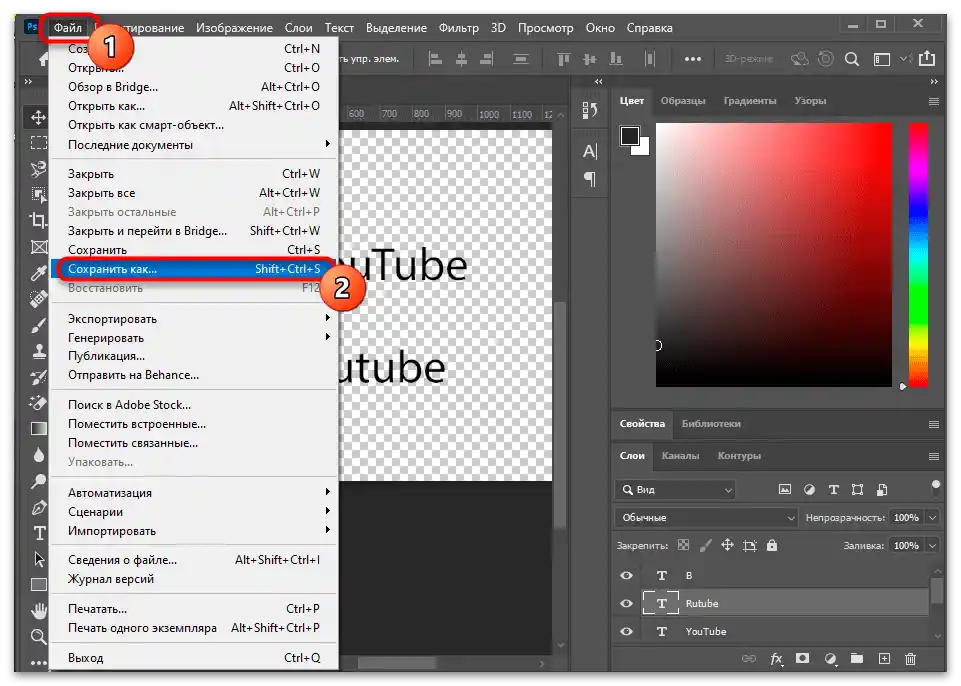This screenshot has height=686, width=961.
Task: Delete layer with the trash icon
Action: 911,658
